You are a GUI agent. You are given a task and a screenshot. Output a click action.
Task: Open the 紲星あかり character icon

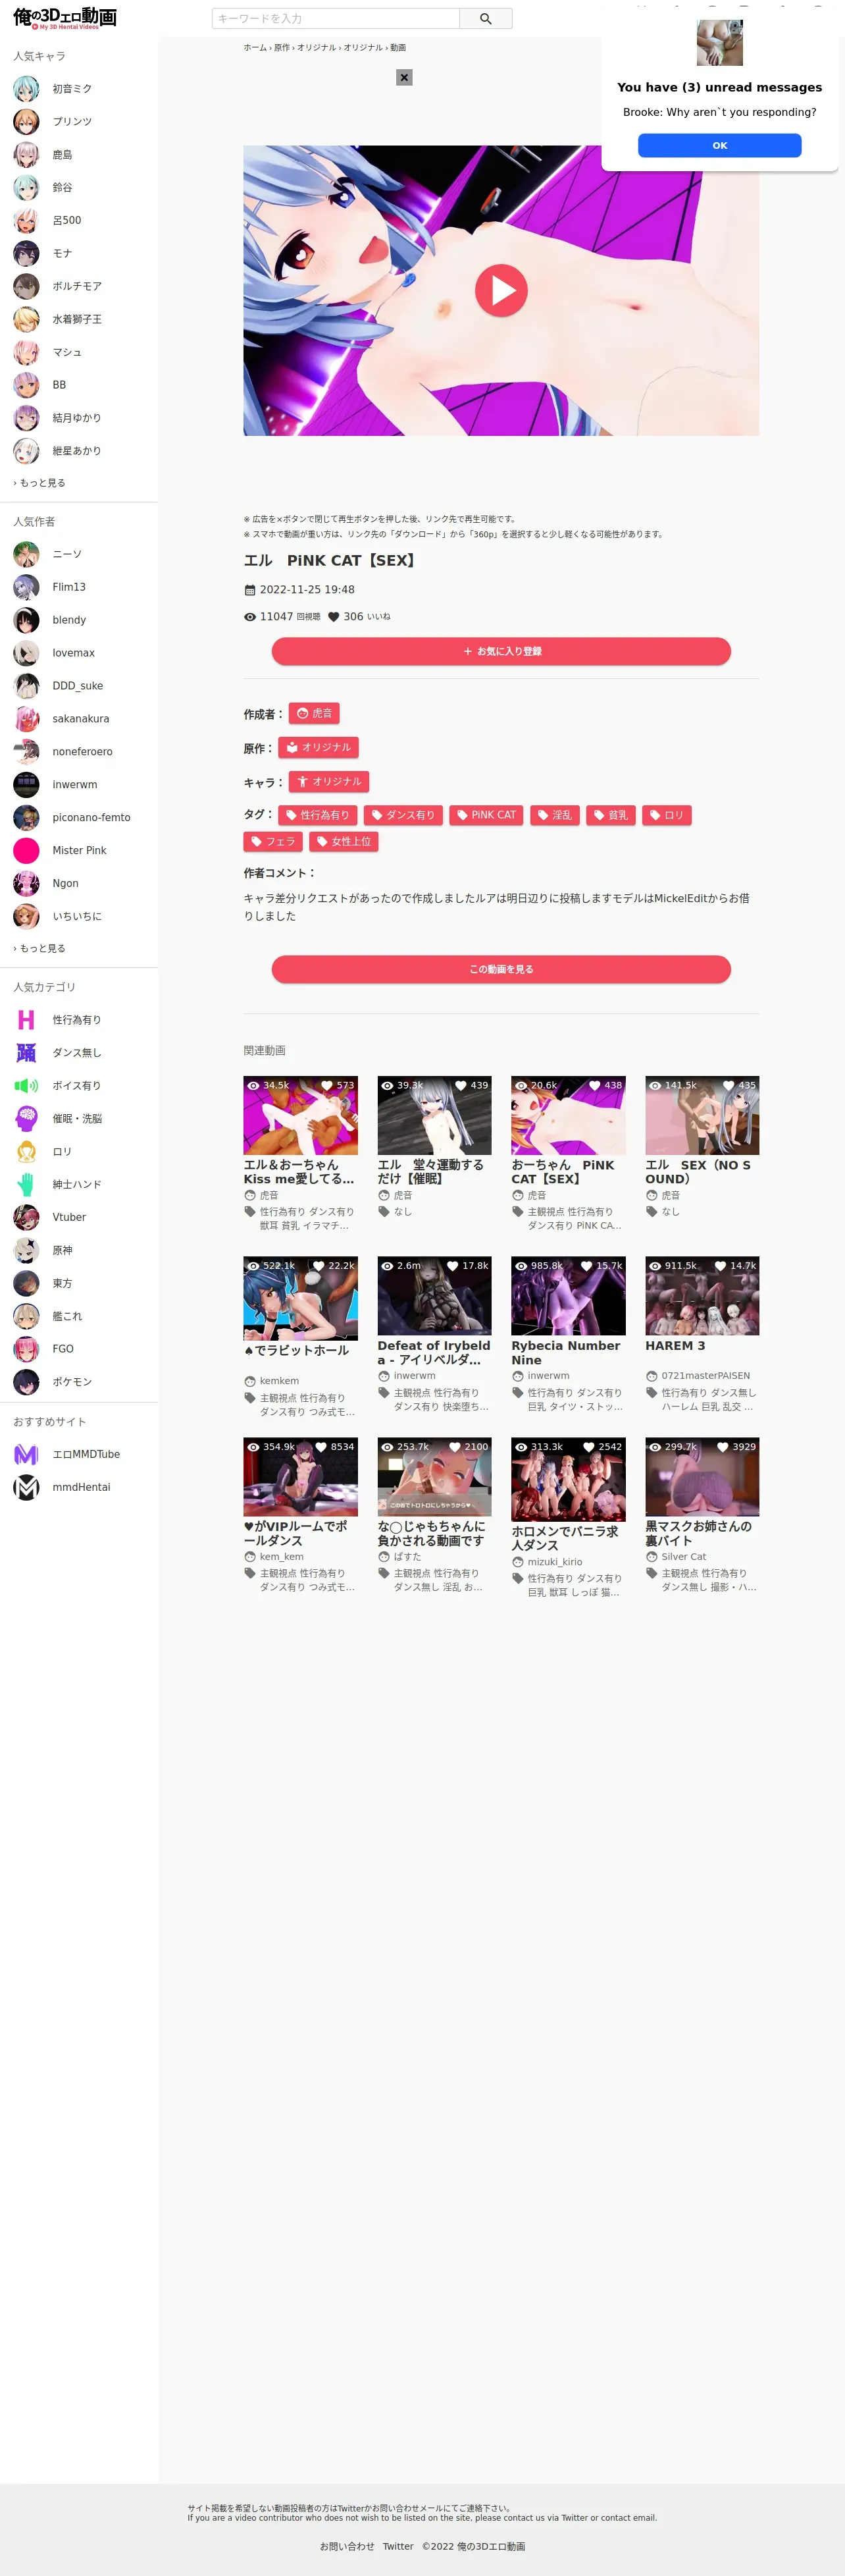26,451
